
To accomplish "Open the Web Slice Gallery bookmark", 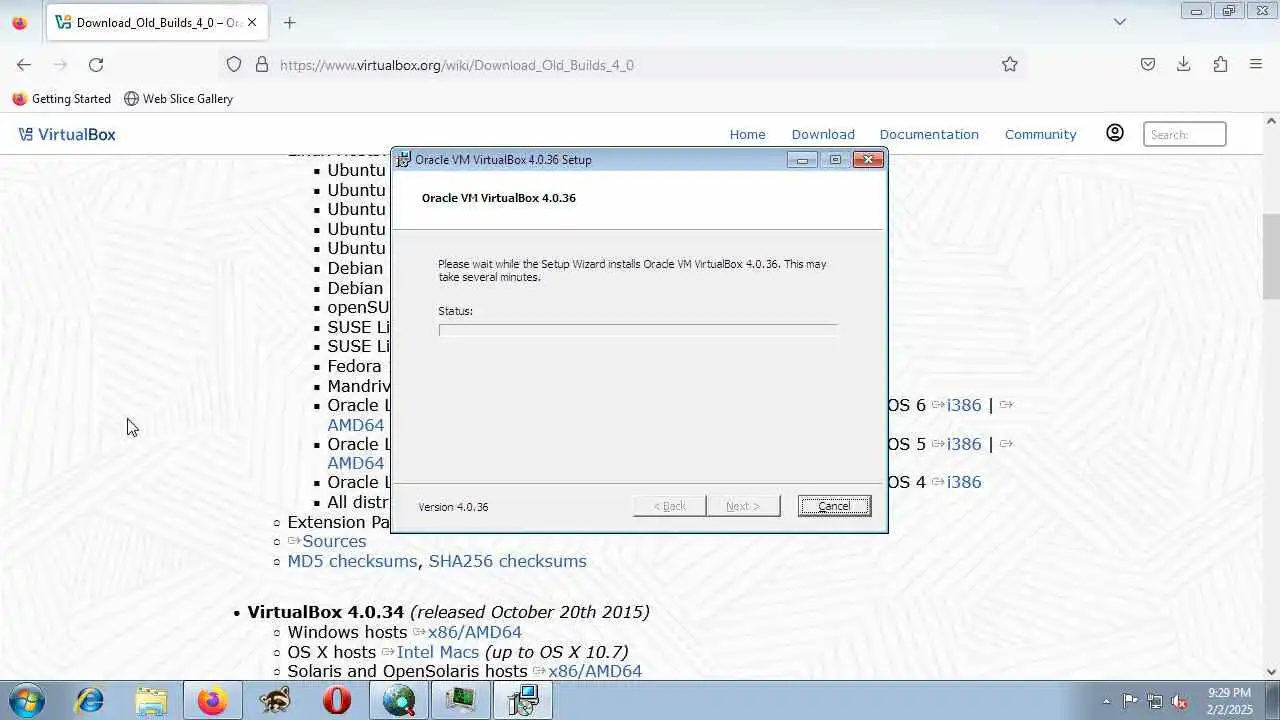I will click(x=178, y=99).
